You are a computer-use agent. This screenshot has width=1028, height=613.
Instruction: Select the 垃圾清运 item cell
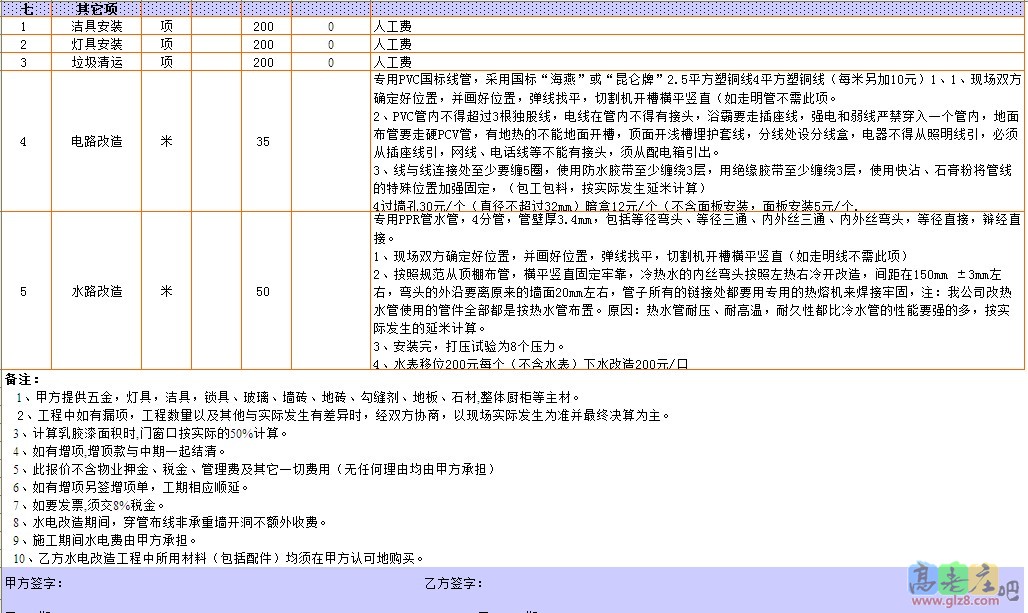point(98,63)
